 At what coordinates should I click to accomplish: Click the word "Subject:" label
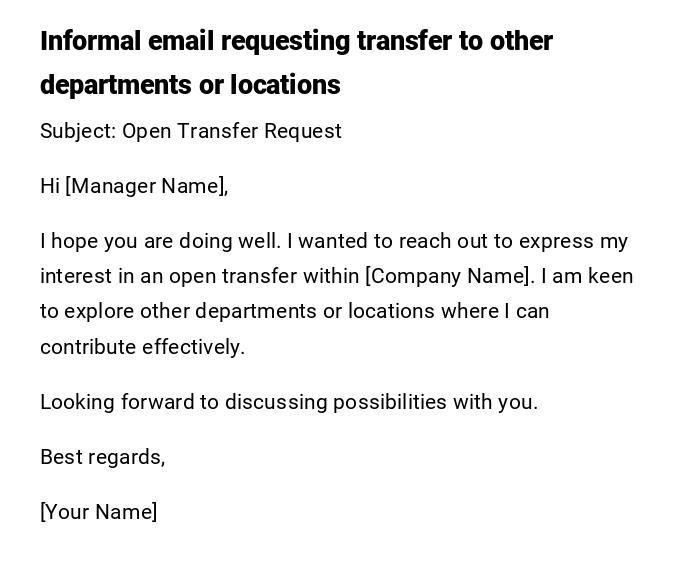(x=78, y=131)
